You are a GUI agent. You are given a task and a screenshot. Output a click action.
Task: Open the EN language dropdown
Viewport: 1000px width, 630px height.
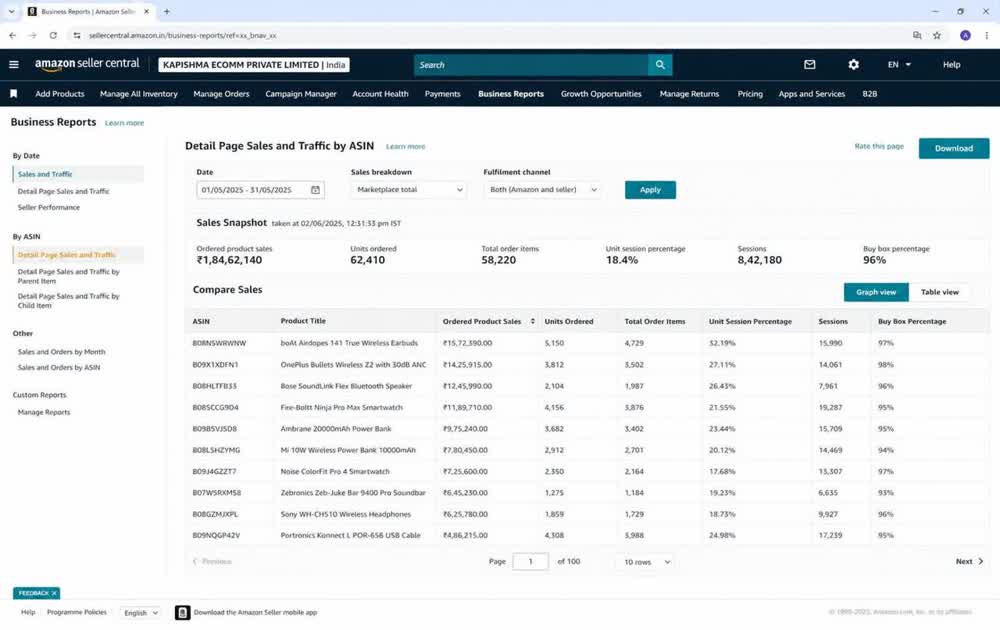point(899,64)
